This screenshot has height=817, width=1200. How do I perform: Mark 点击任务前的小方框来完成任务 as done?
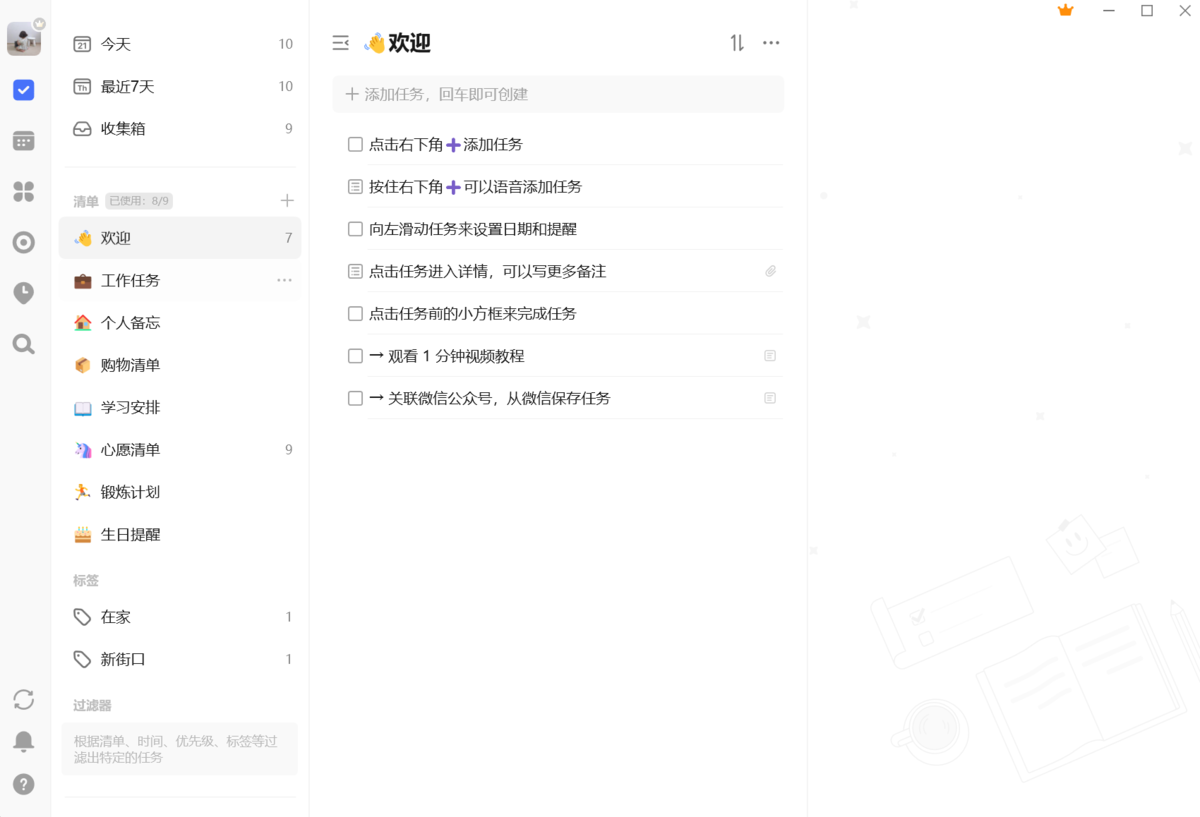click(355, 313)
